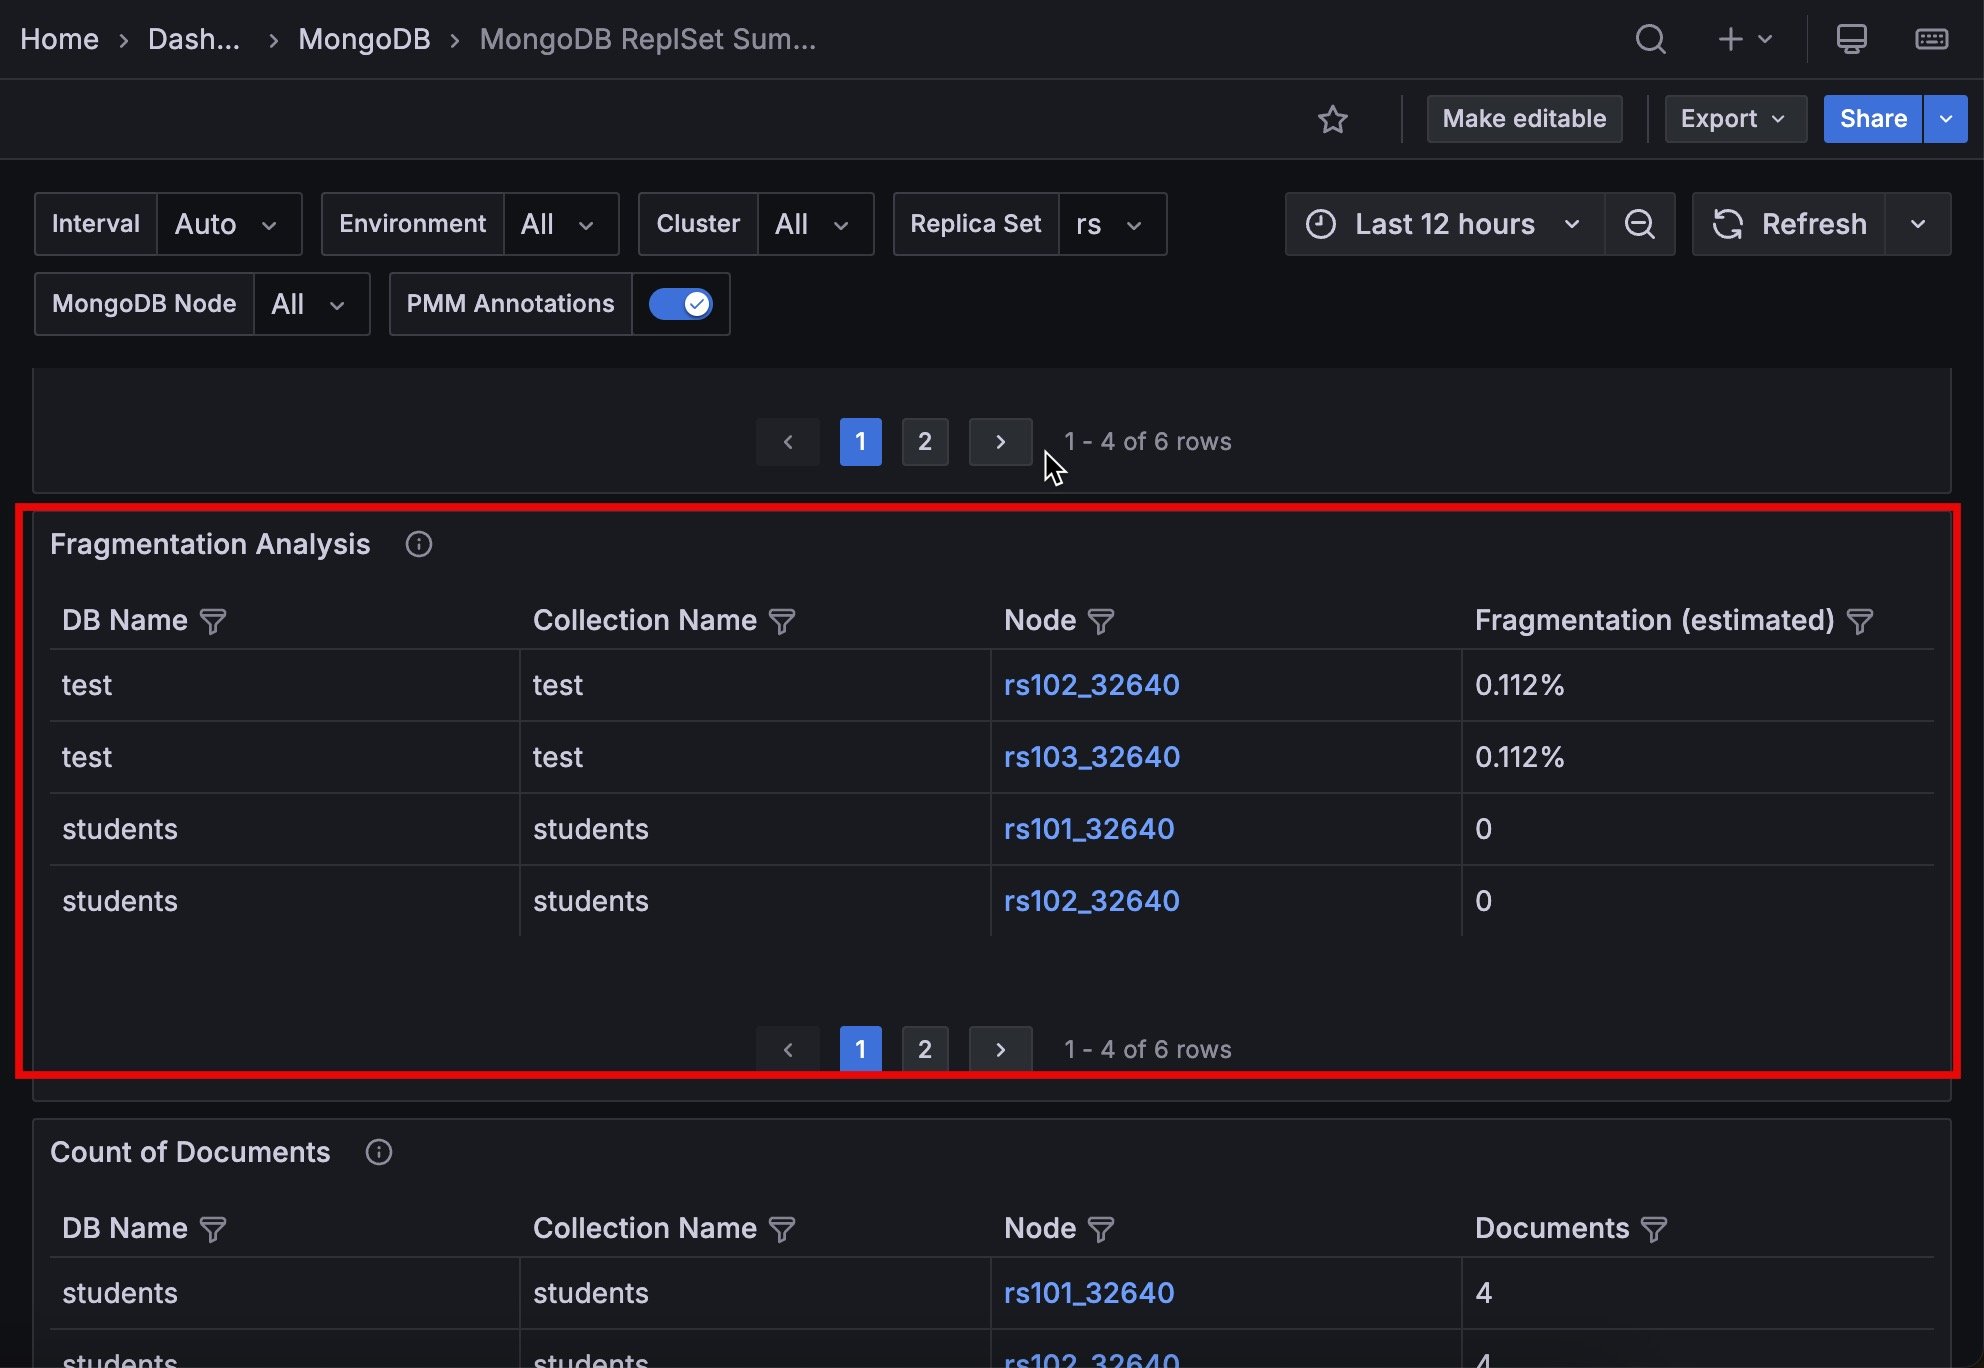
Task: Go to page 2 of Fragmentation Analysis
Action: click(x=924, y=1048)
